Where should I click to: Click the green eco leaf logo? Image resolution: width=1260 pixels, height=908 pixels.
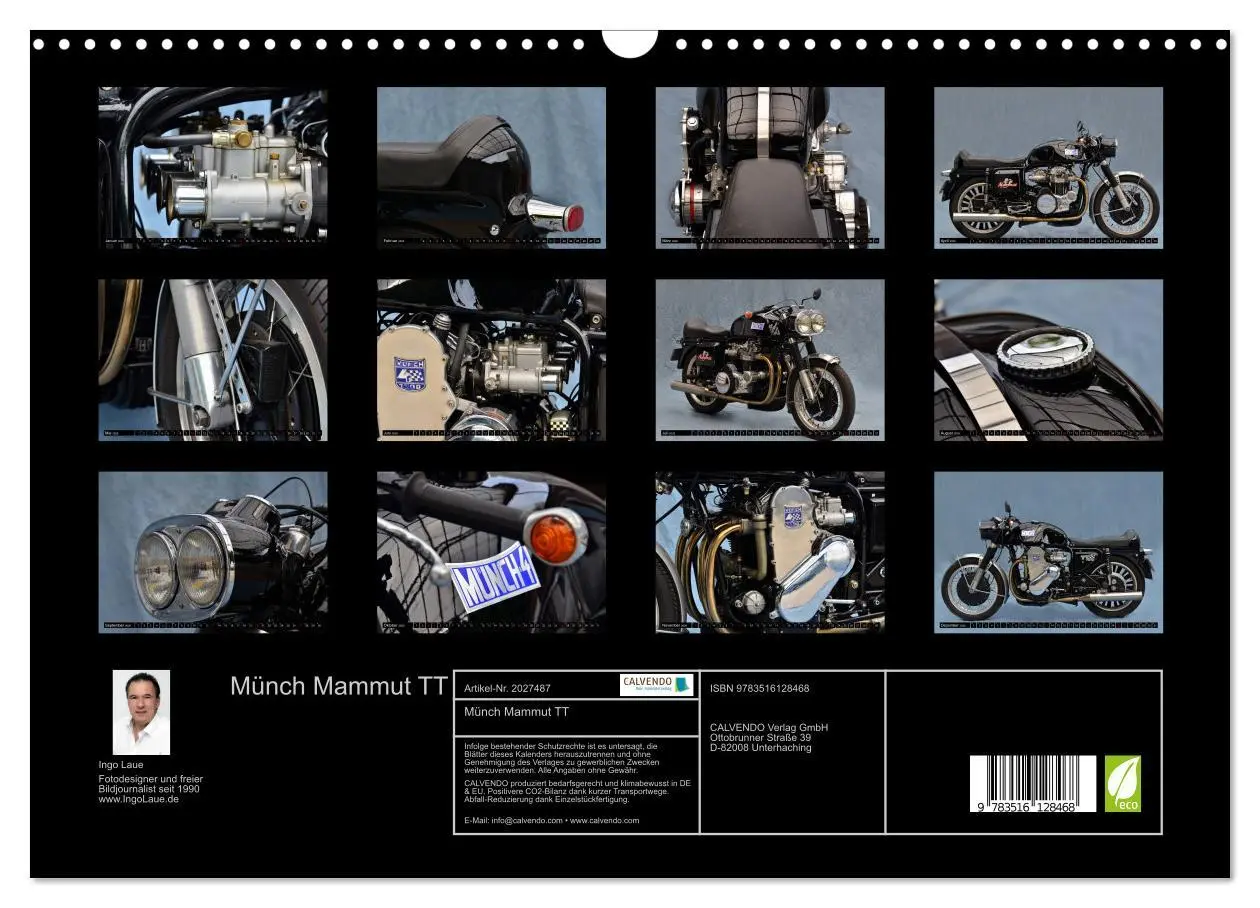point(1123,783)
